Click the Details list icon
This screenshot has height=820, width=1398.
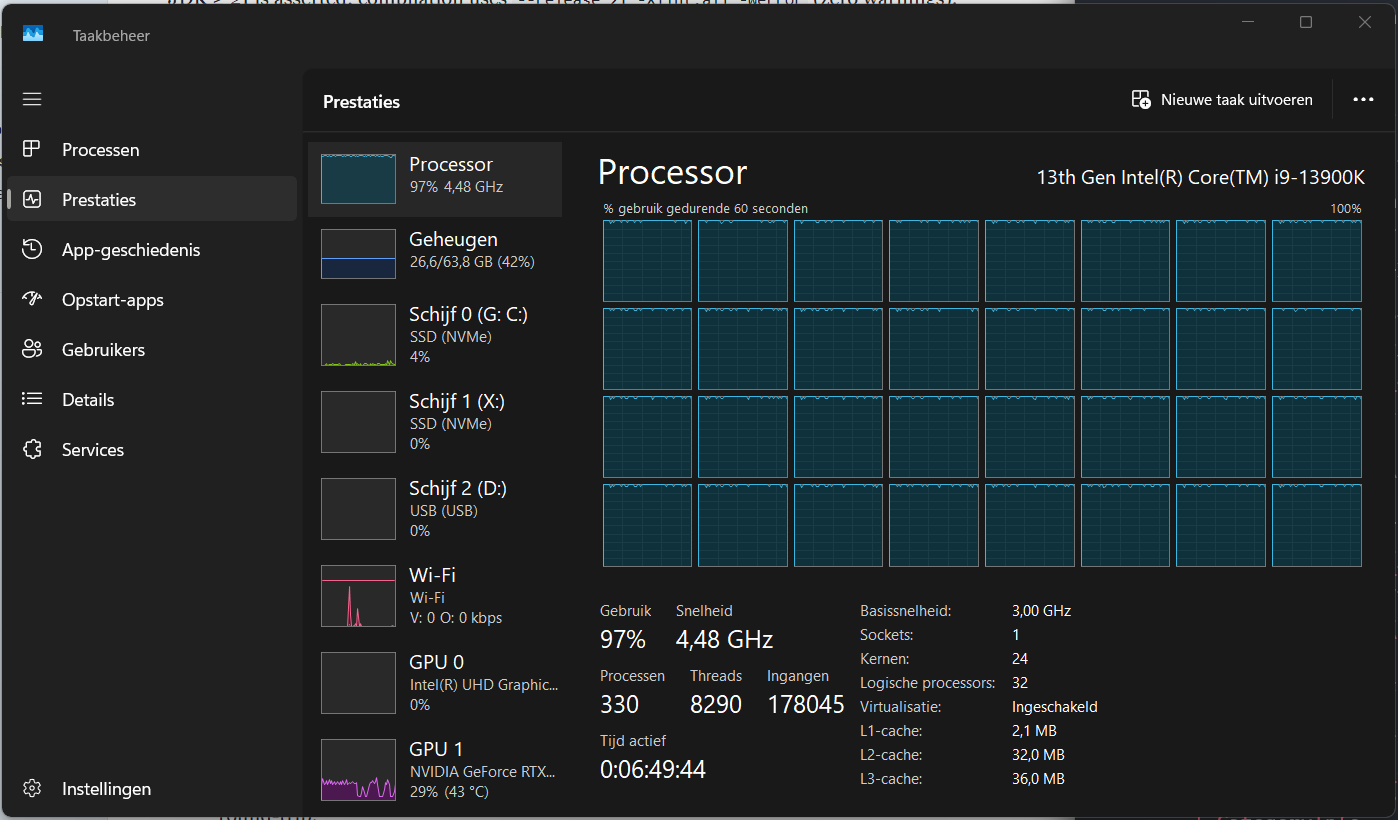click(x=32, y=399)
